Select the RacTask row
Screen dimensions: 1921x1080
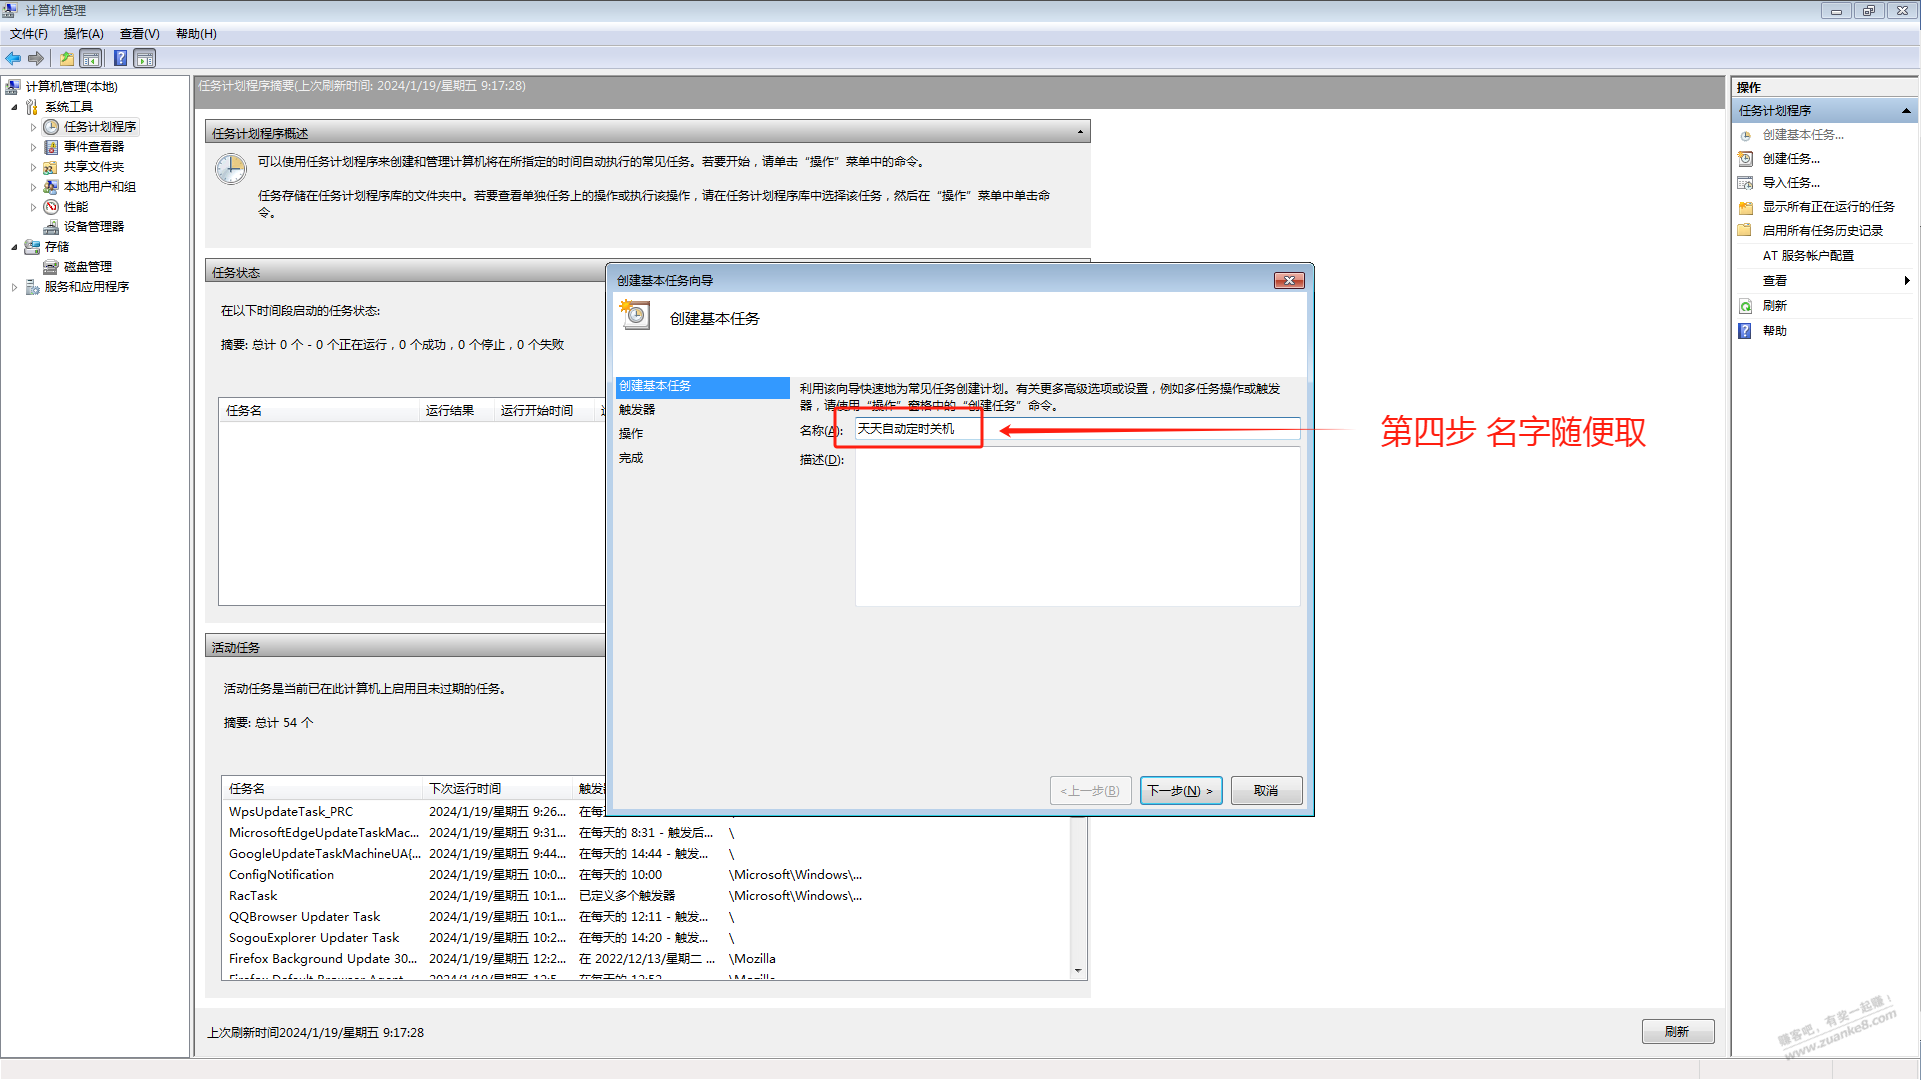pyautogui.click(x=646, y=896)
